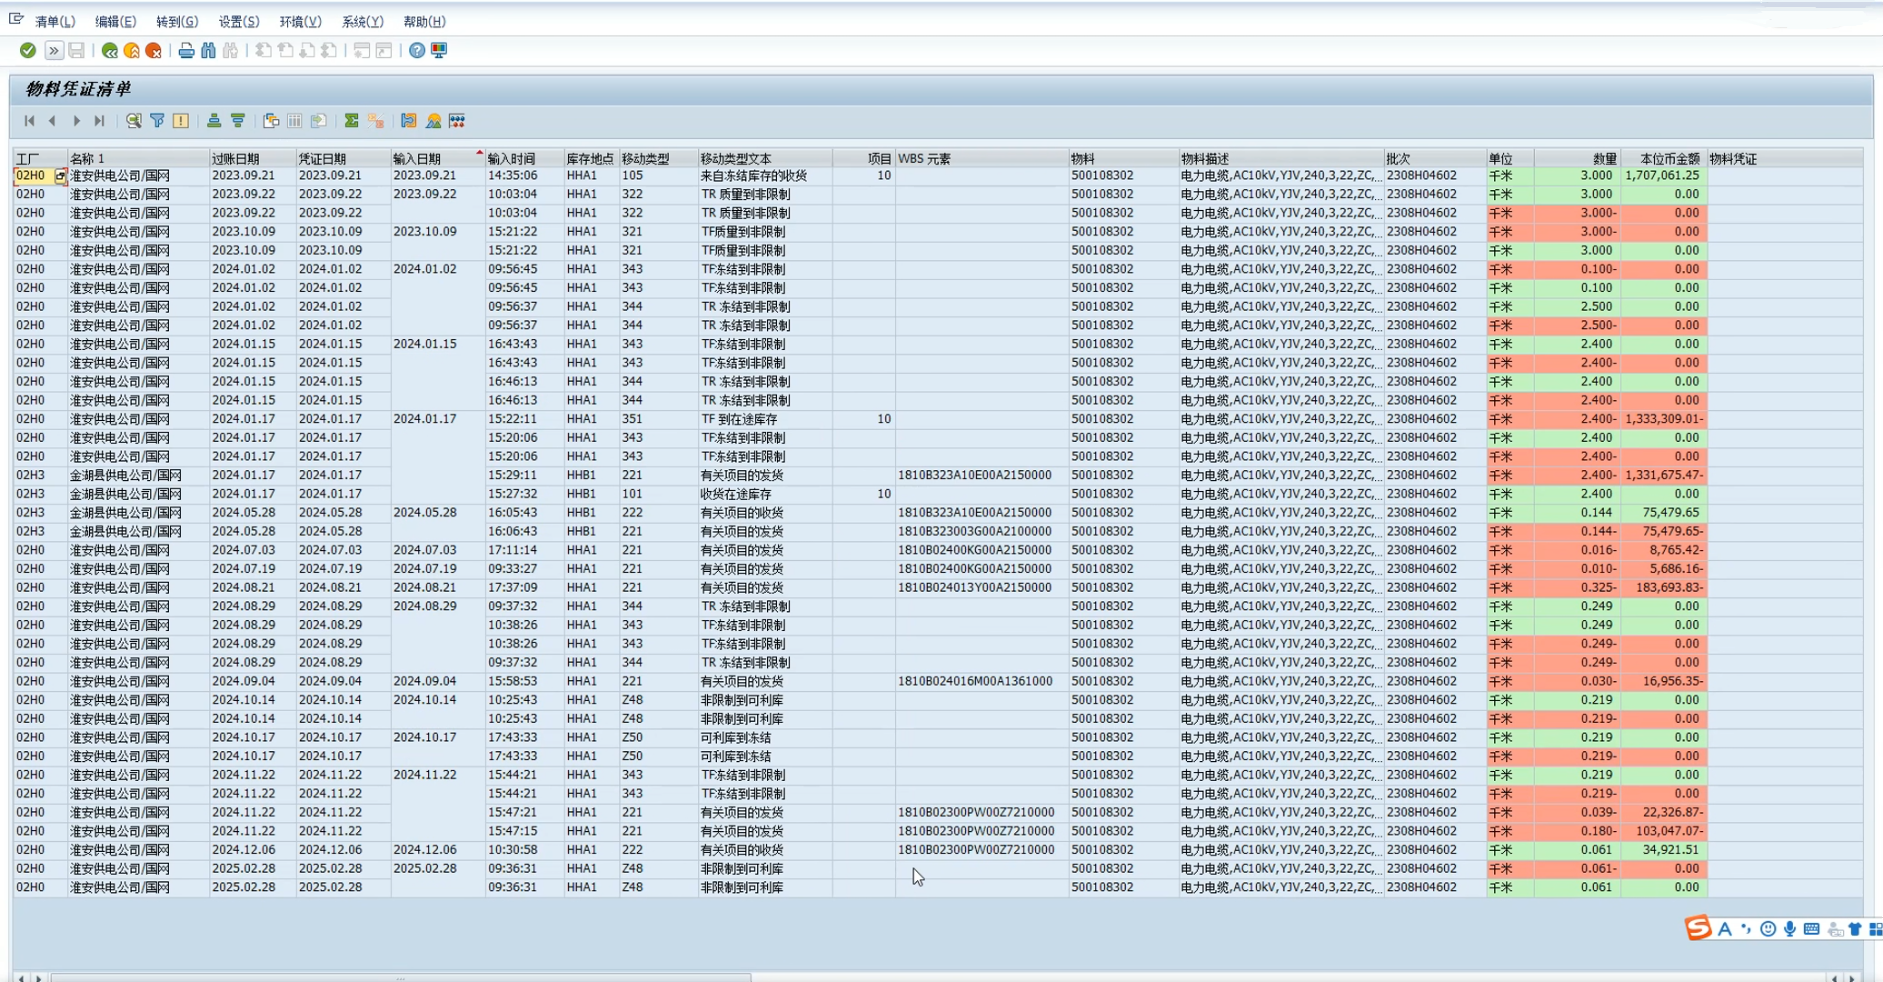Toggle the Sogou soft keyboard icon

(1811, 929)
